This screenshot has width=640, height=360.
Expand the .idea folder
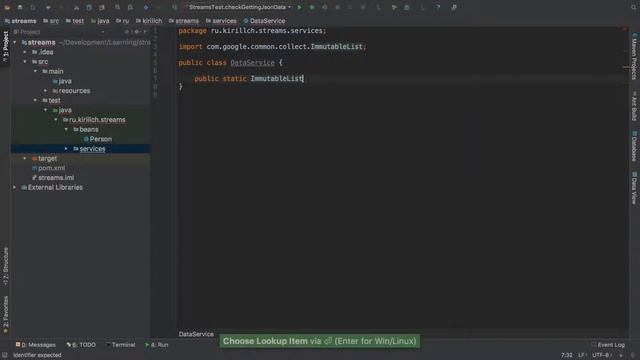[x=25, y=52]
